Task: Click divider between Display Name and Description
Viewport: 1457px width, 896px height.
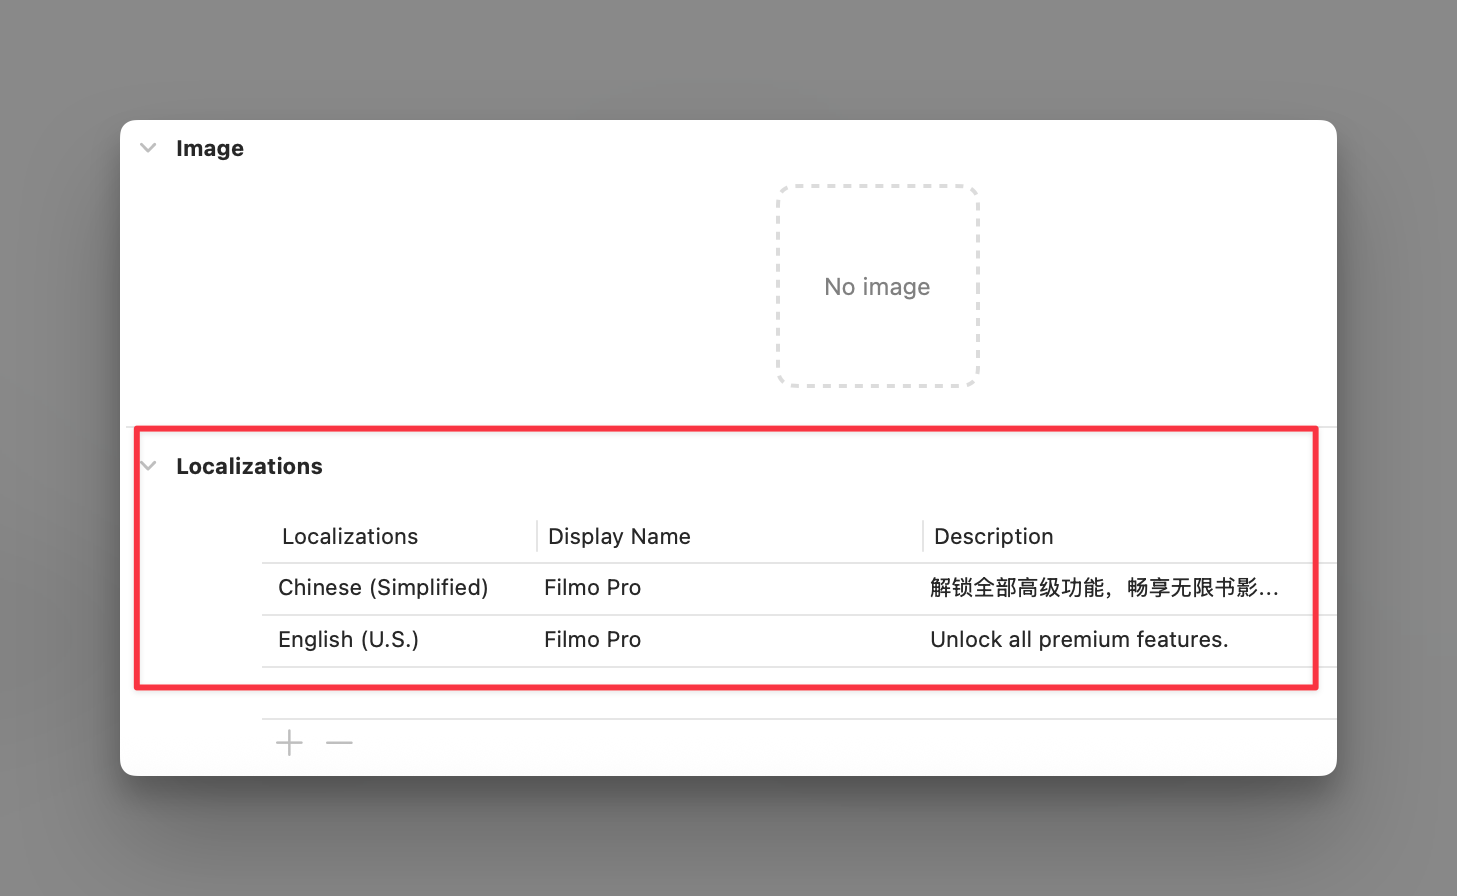Action: pyautogui.click(x=923, y=537)
